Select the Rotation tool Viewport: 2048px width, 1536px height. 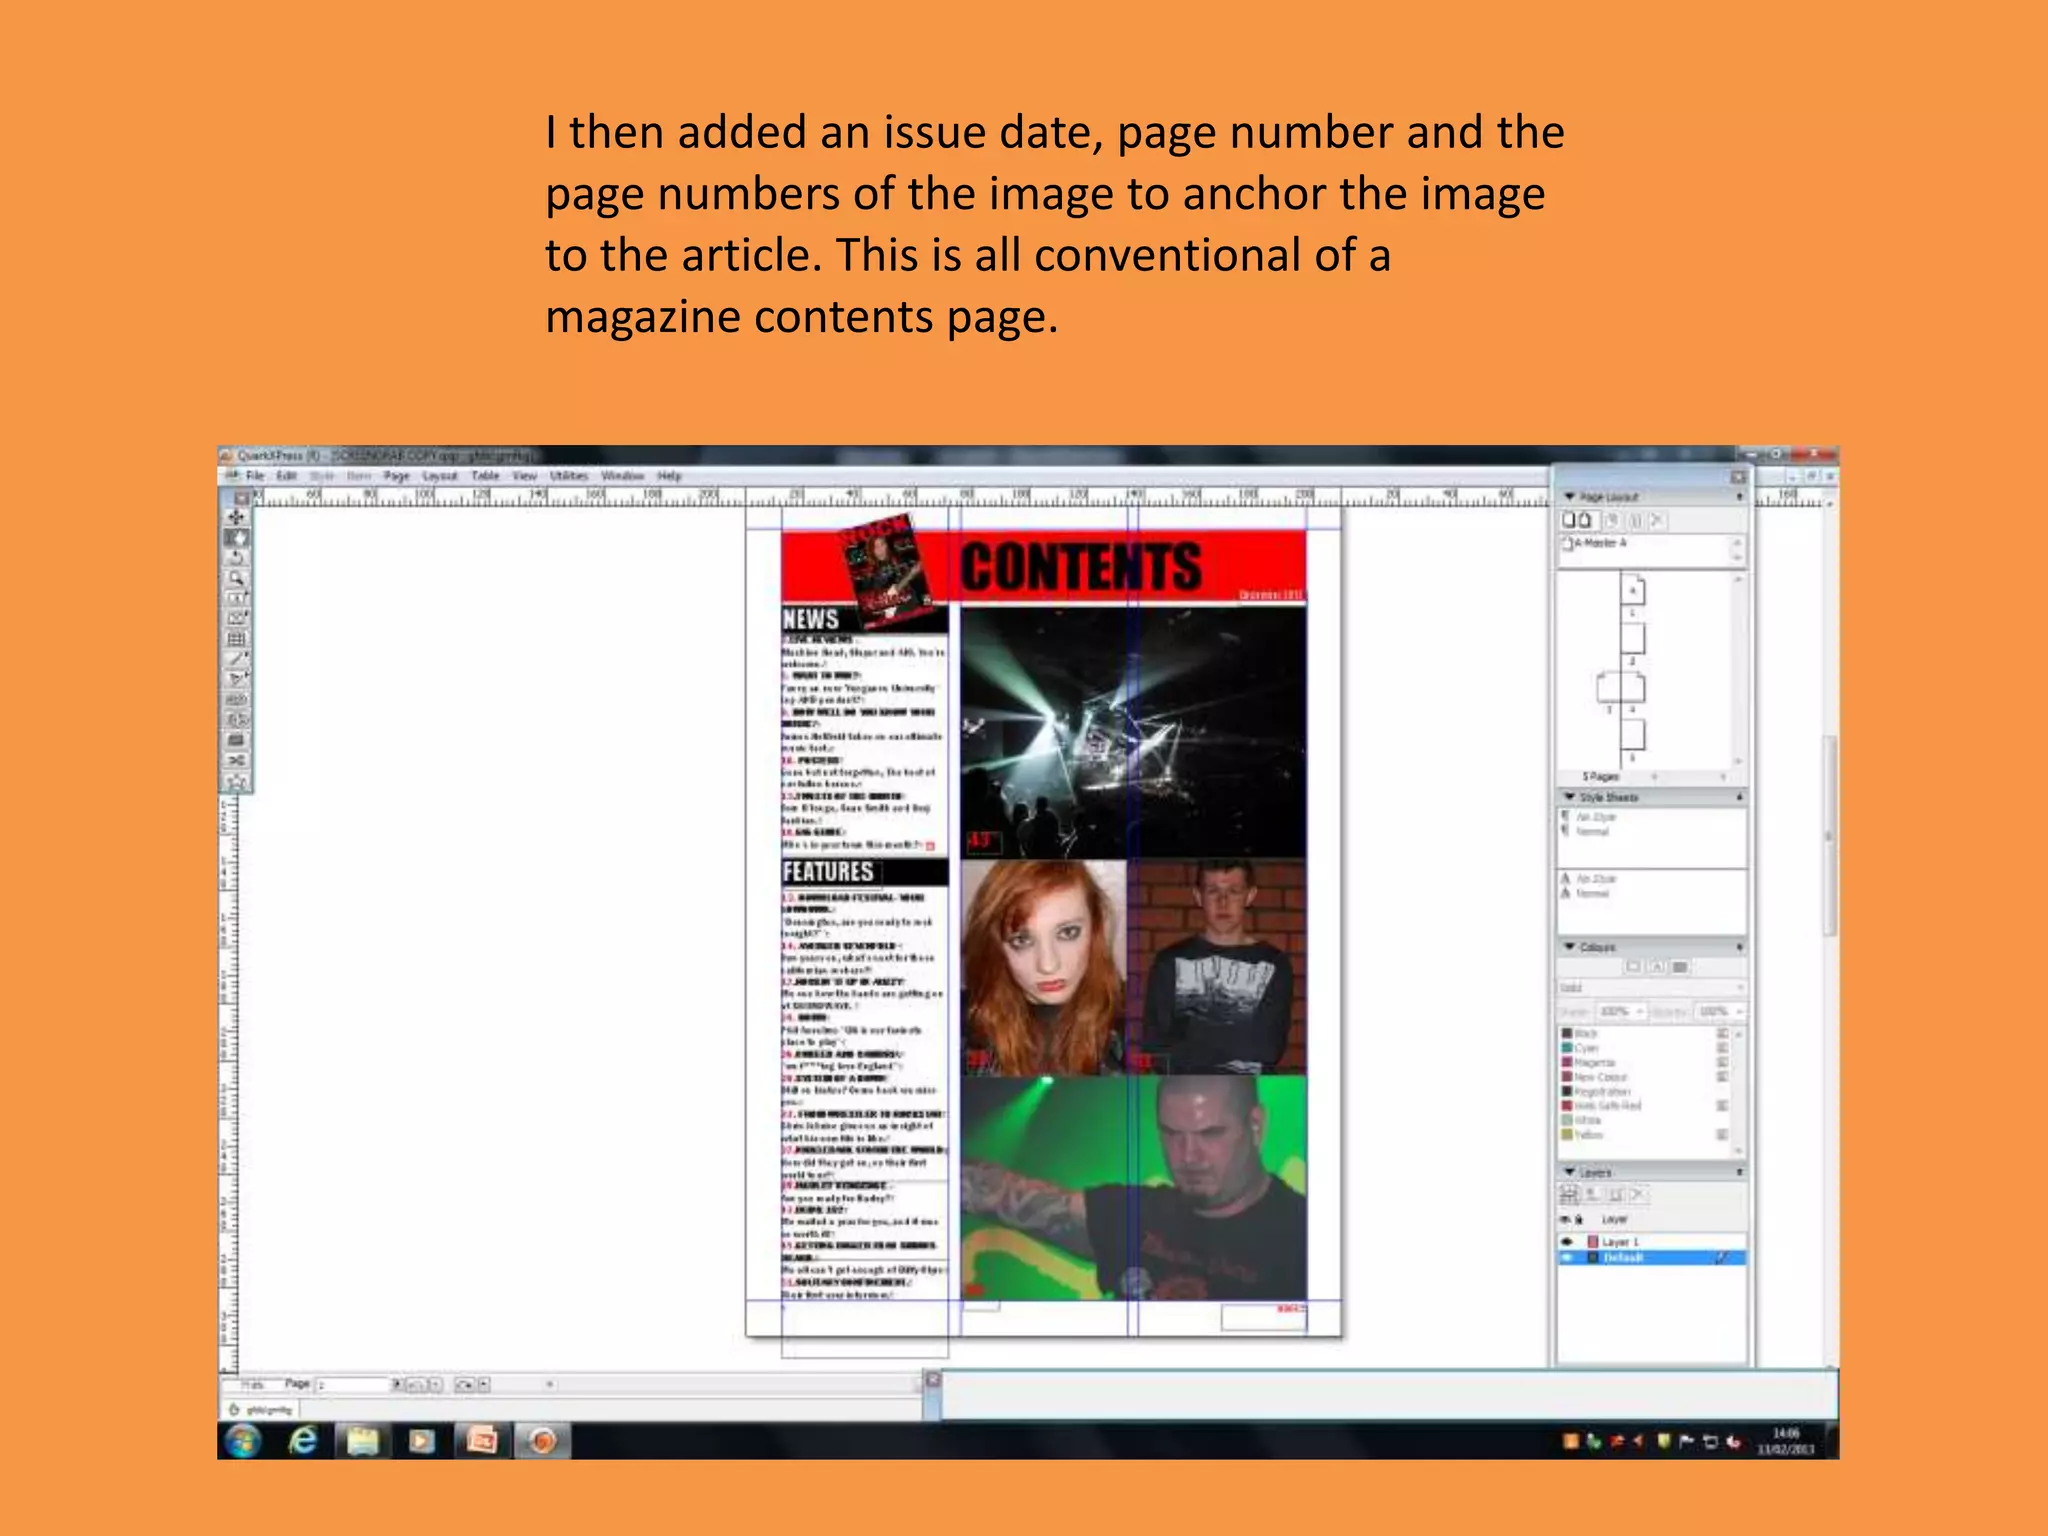click(x=237, y=558)
